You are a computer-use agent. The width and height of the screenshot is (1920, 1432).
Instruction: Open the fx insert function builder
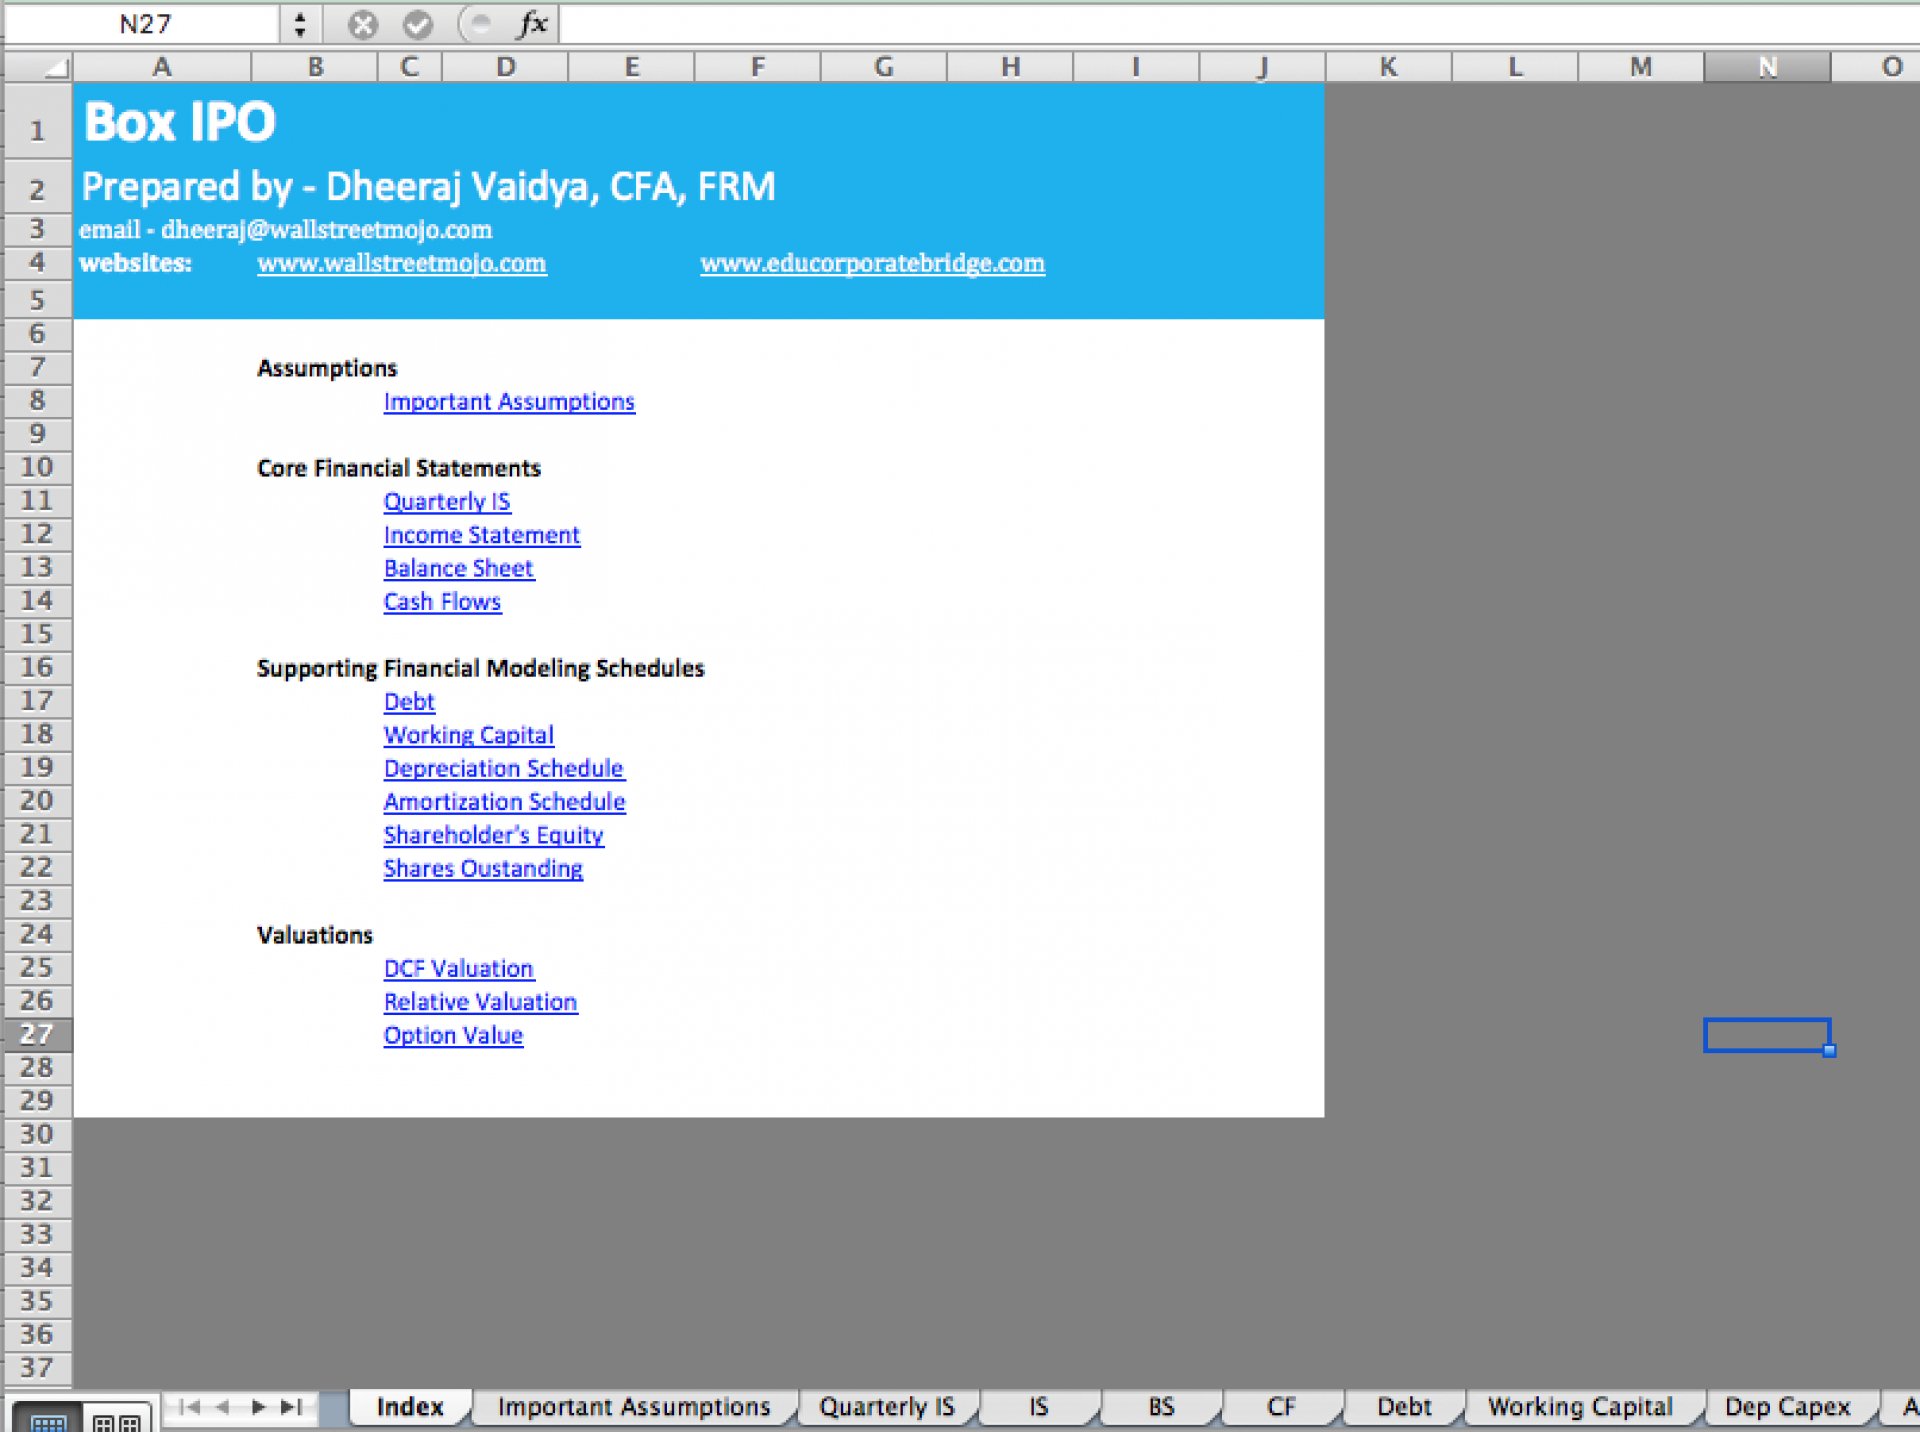pos(533,24)
